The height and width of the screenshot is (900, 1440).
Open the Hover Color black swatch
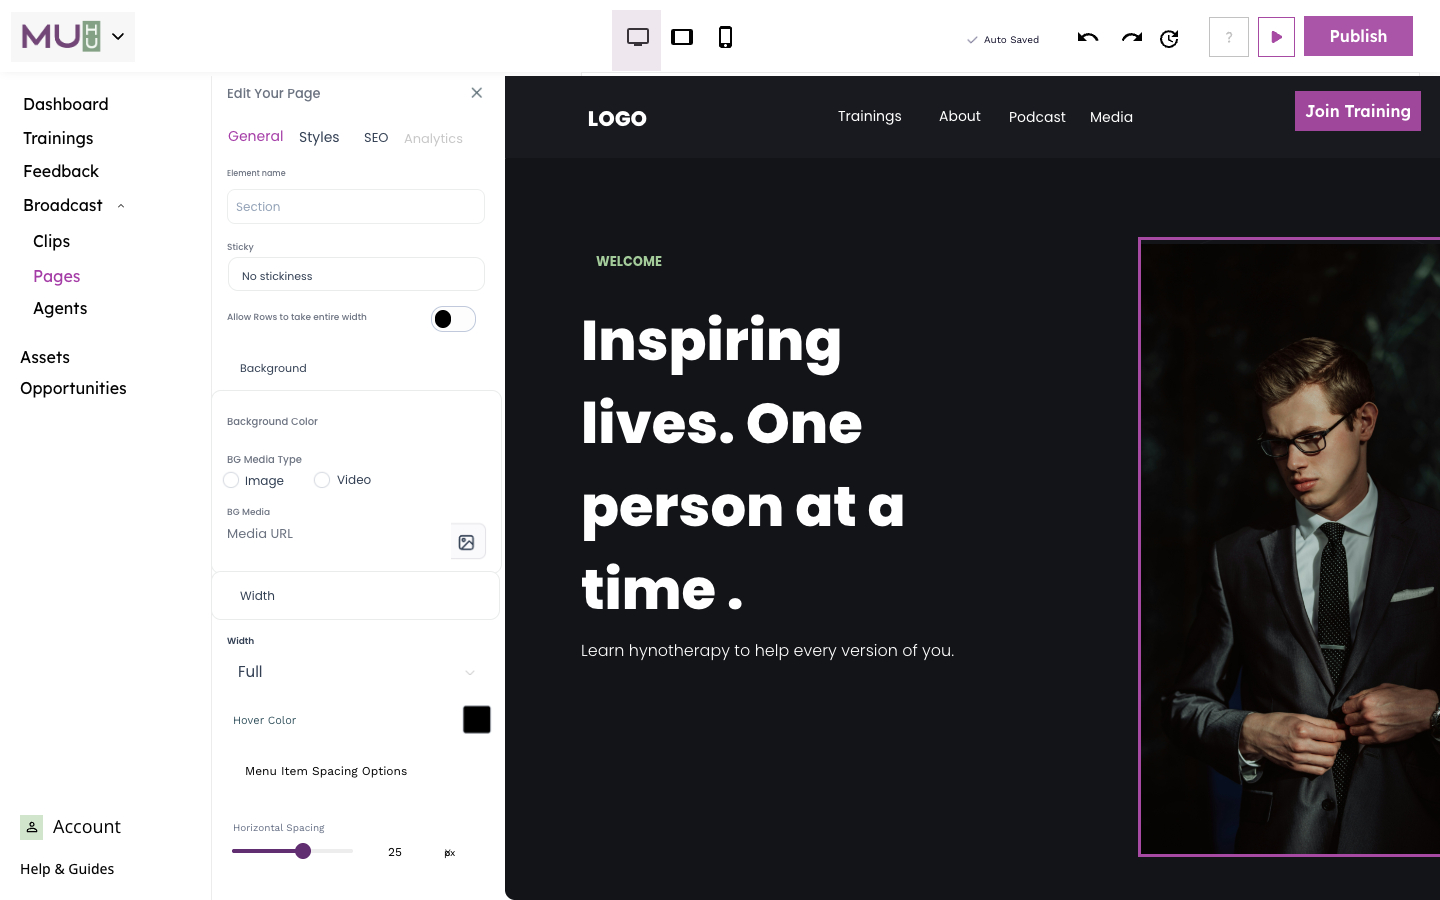477,720
